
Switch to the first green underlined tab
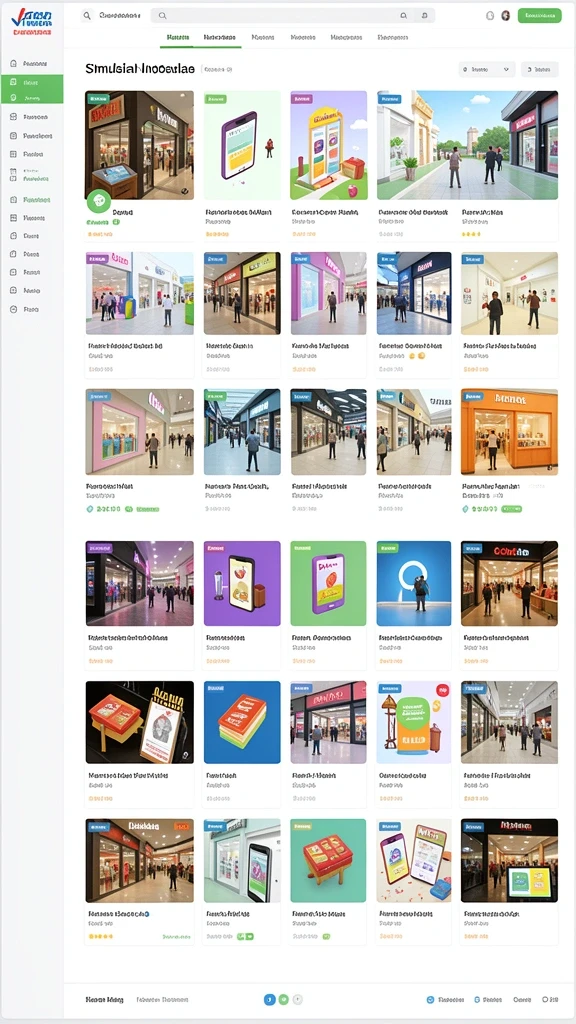176,38
